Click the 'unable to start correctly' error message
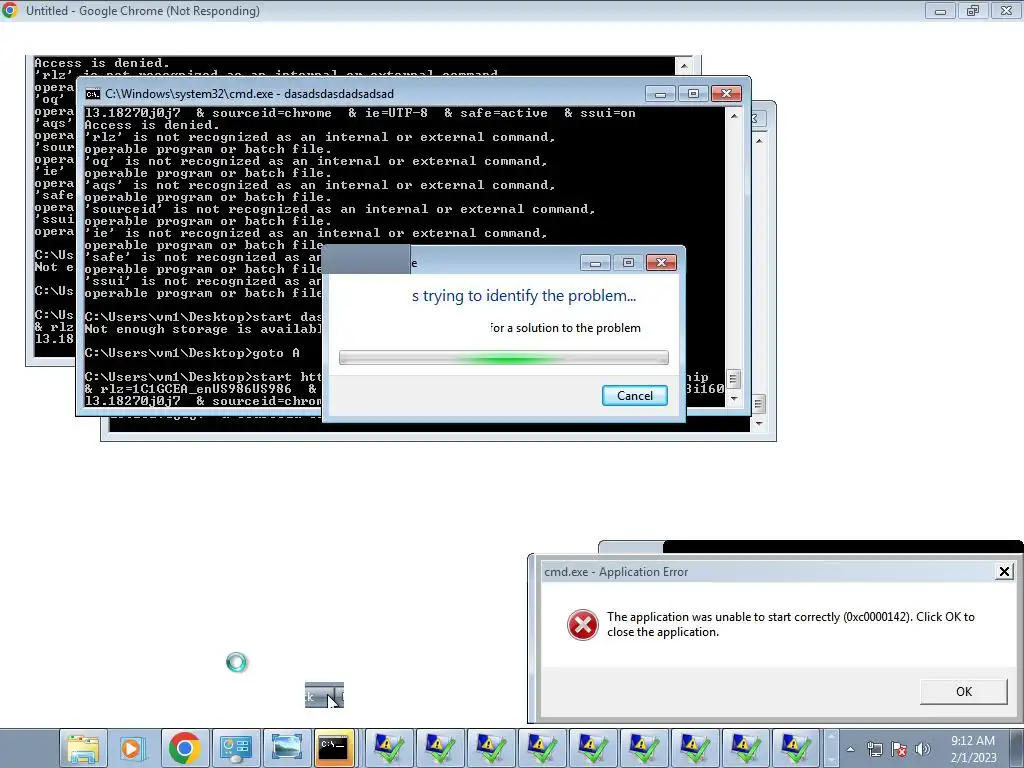 [790, 624]
